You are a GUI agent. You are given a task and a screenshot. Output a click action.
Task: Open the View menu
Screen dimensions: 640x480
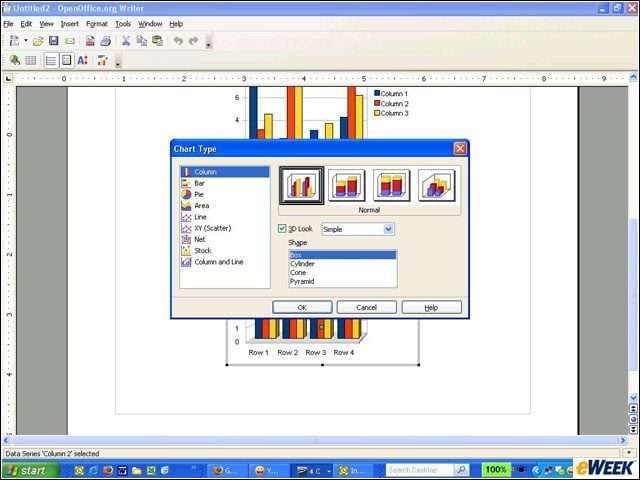pyautogui.click(x=46, y=24)
